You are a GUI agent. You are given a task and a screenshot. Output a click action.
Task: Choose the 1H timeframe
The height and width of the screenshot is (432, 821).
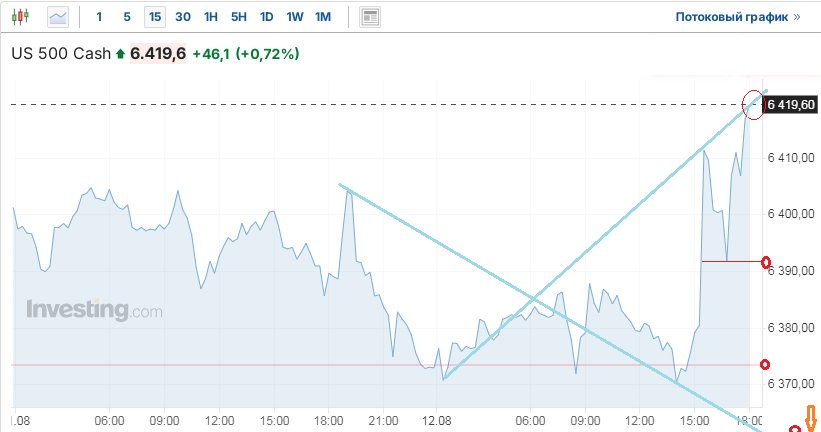[210, 17]
